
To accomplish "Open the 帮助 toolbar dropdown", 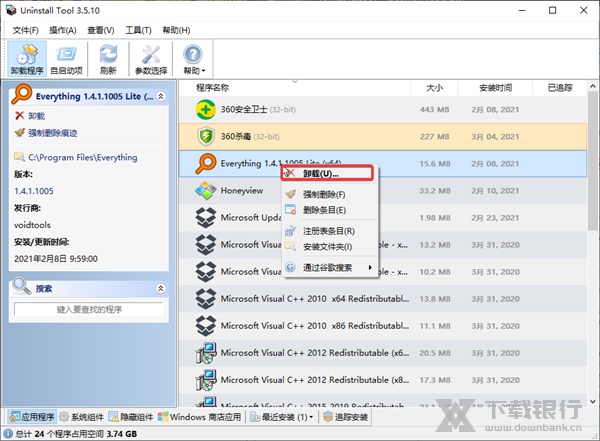I will click(x=193, y=59).
